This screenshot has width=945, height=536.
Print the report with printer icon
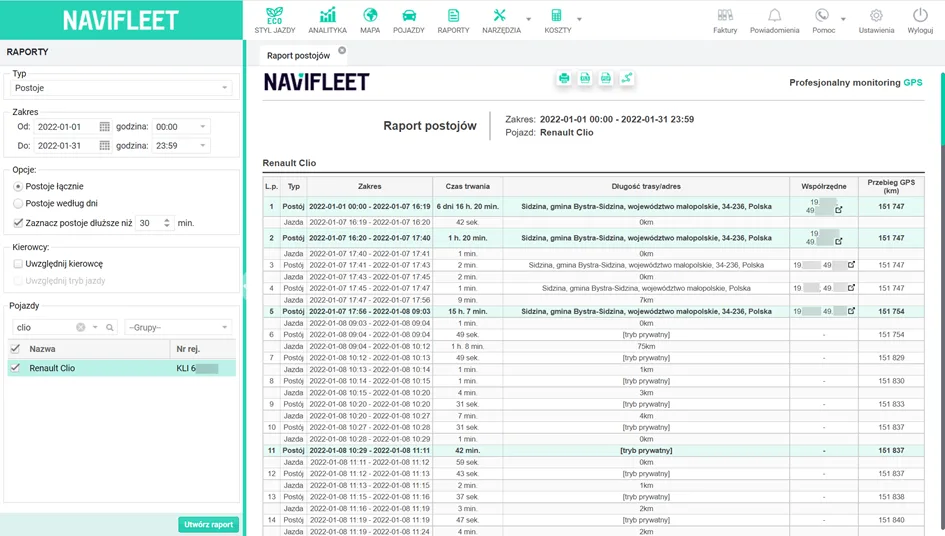(564, 78)
